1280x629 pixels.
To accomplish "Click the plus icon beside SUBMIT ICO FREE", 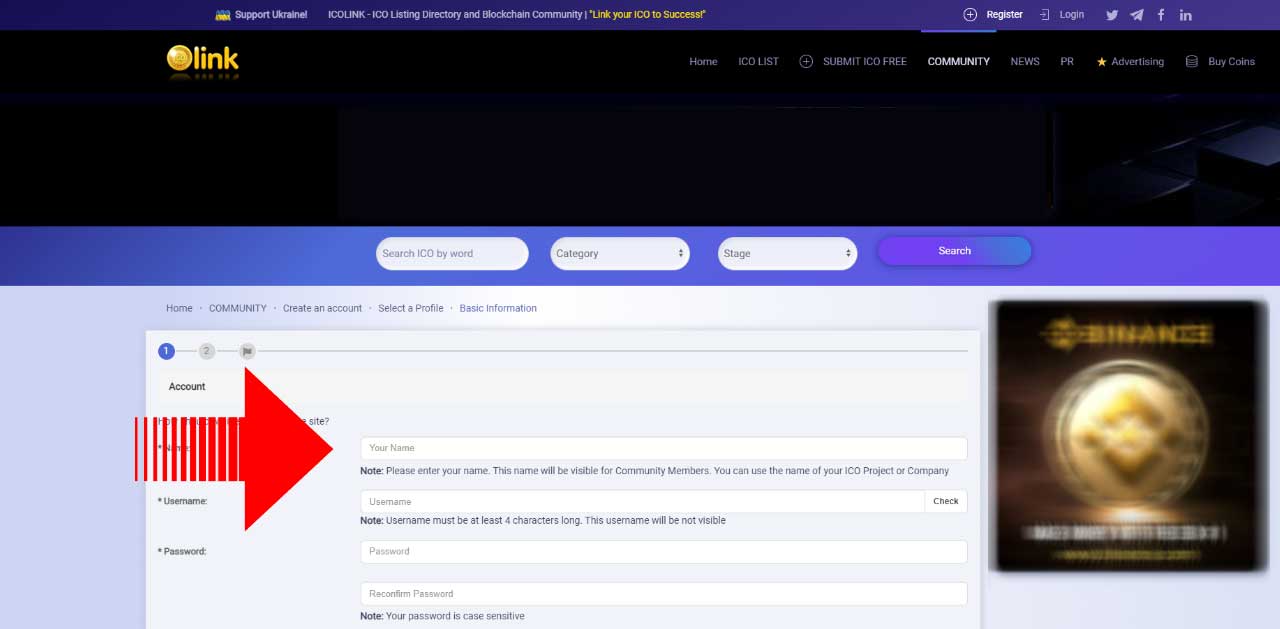I will coord(806,61).
